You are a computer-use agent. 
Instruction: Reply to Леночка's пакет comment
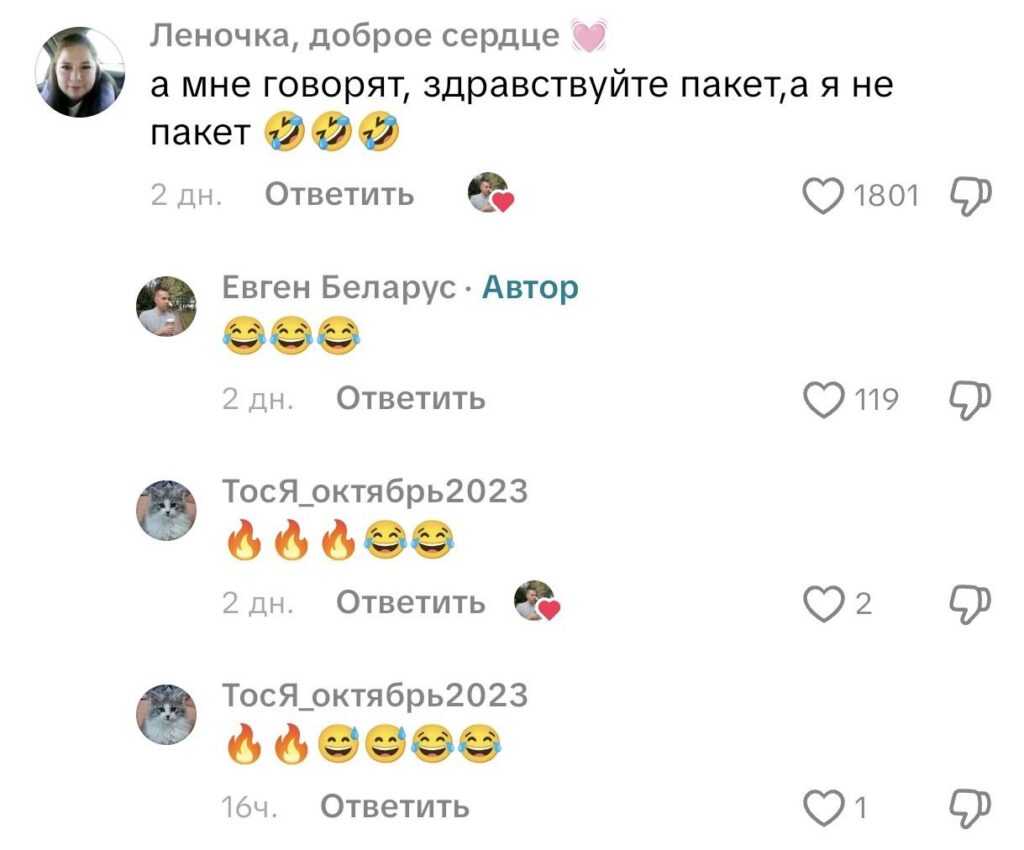click(339, 195)
